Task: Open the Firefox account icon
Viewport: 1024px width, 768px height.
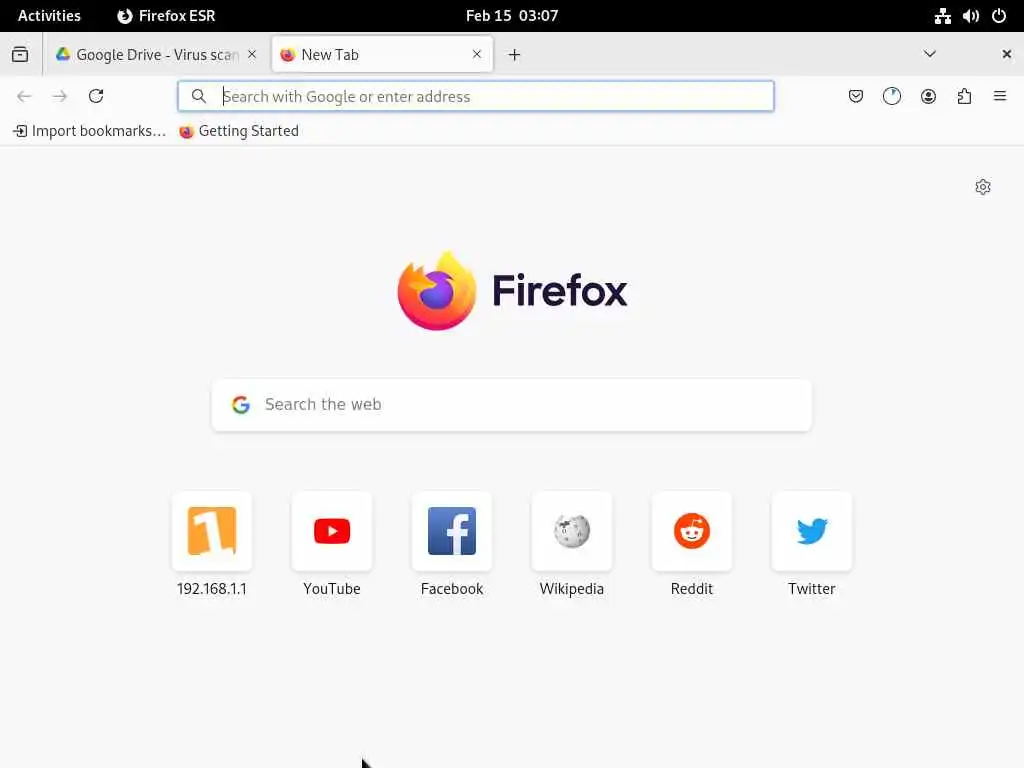Action: tap(928, 97)
